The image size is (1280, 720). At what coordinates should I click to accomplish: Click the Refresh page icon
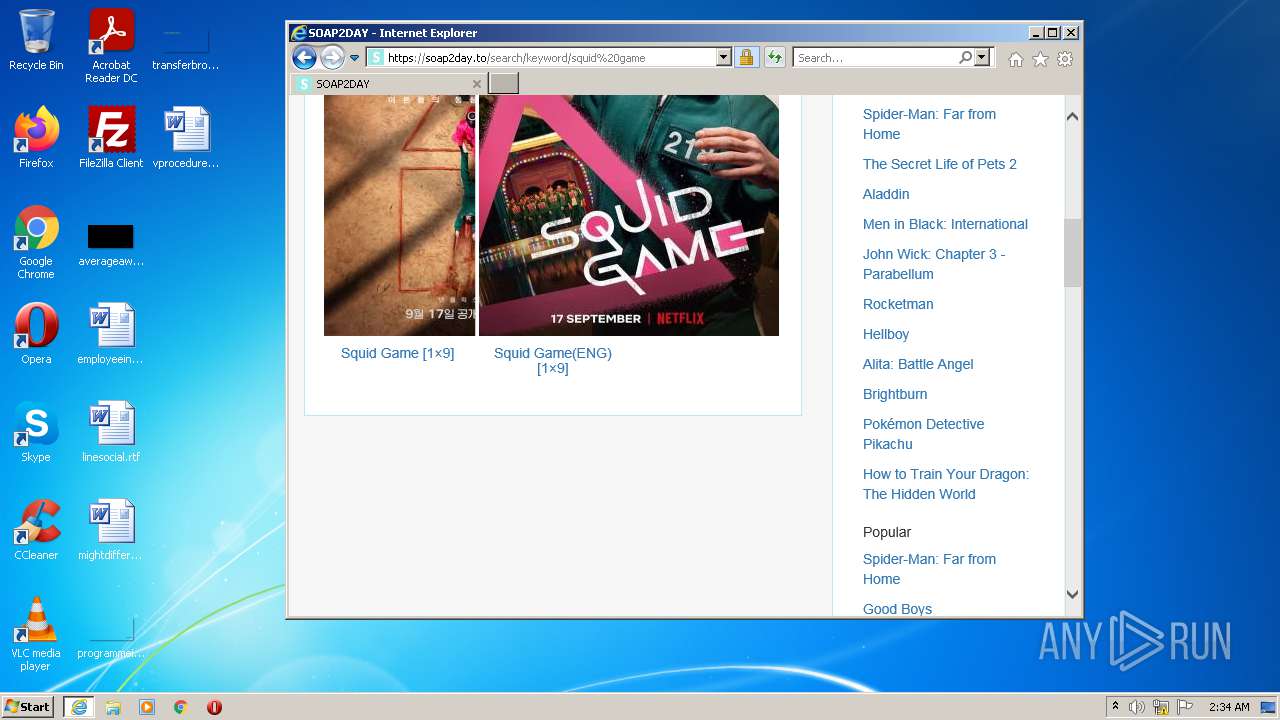pos(774,58)
